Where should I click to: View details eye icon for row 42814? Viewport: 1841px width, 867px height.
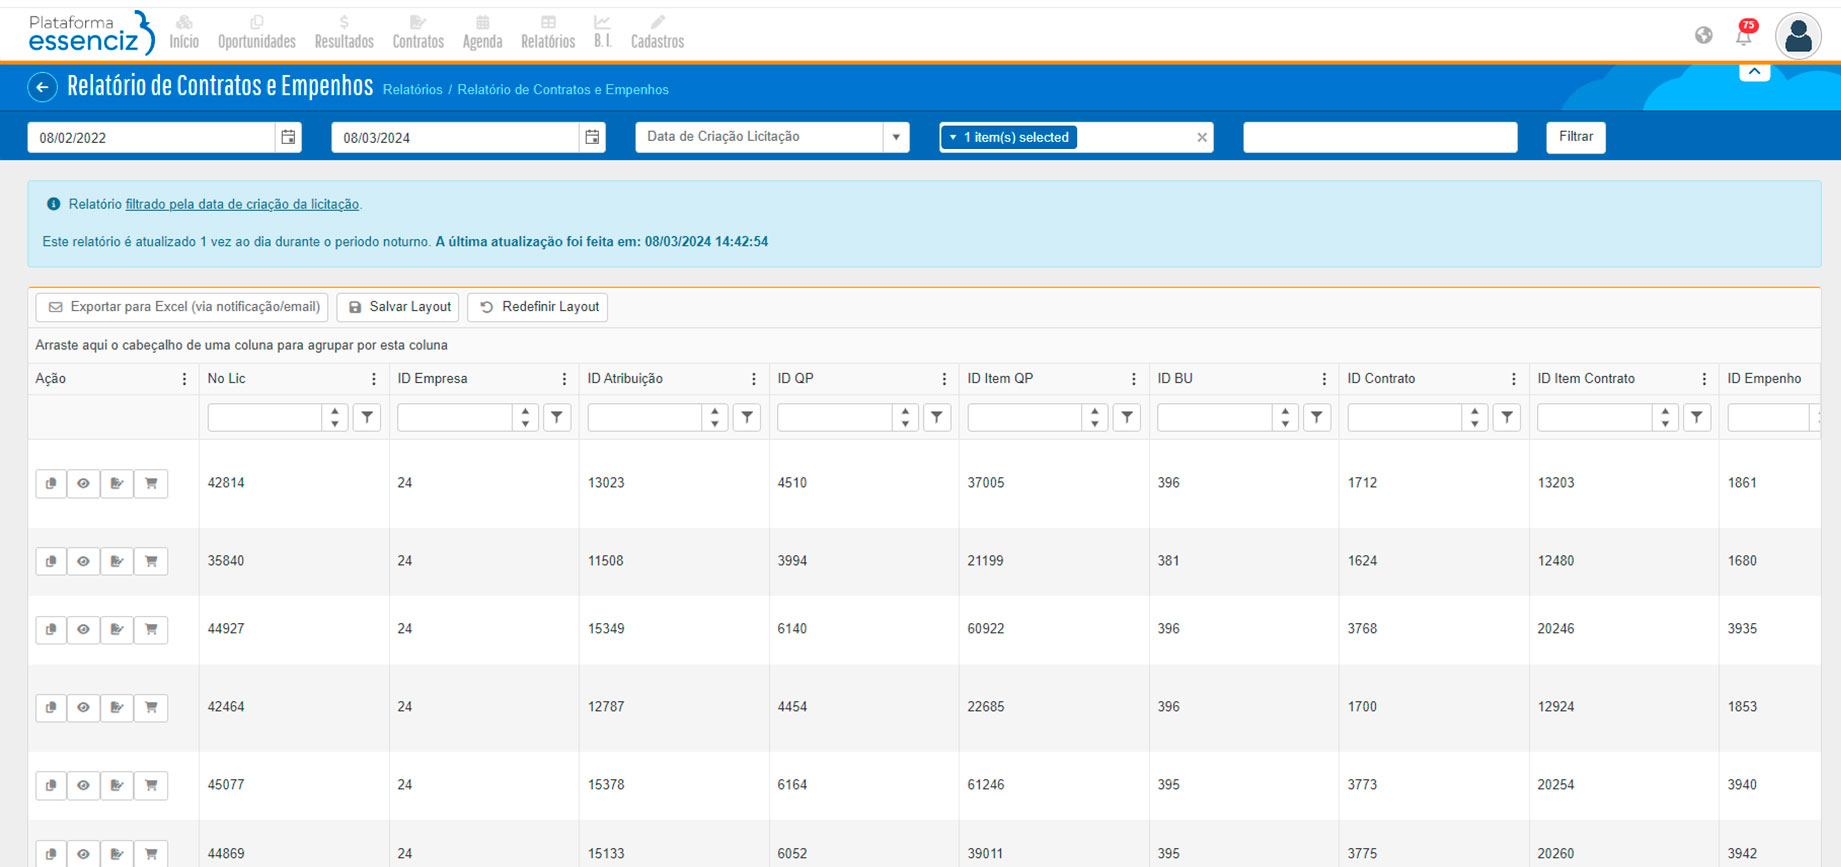(x=84, y=483)
